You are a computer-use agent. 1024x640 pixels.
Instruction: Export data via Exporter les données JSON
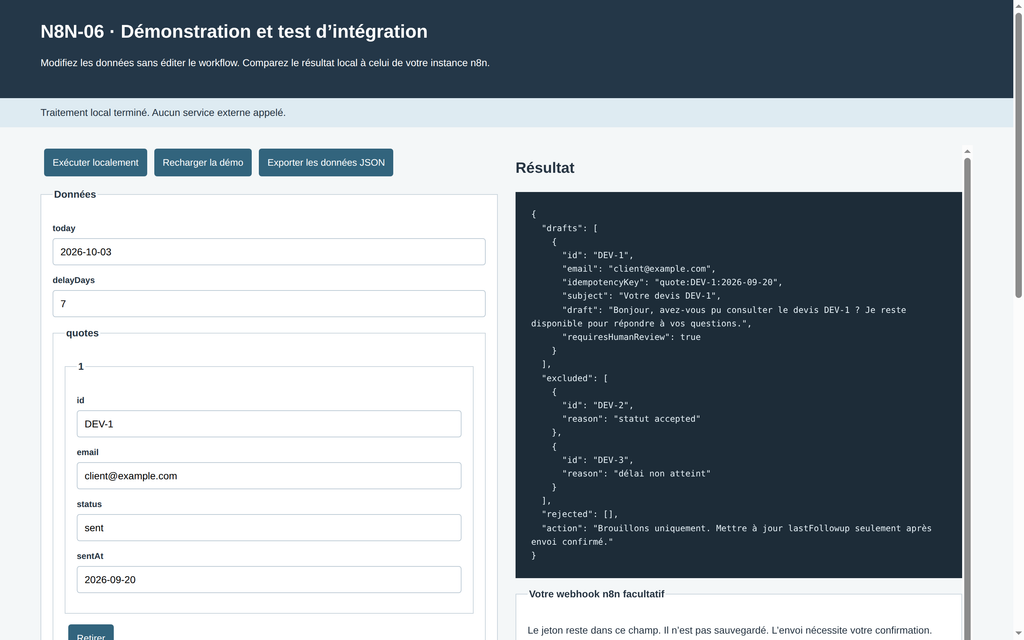click(x=326, y=163)
